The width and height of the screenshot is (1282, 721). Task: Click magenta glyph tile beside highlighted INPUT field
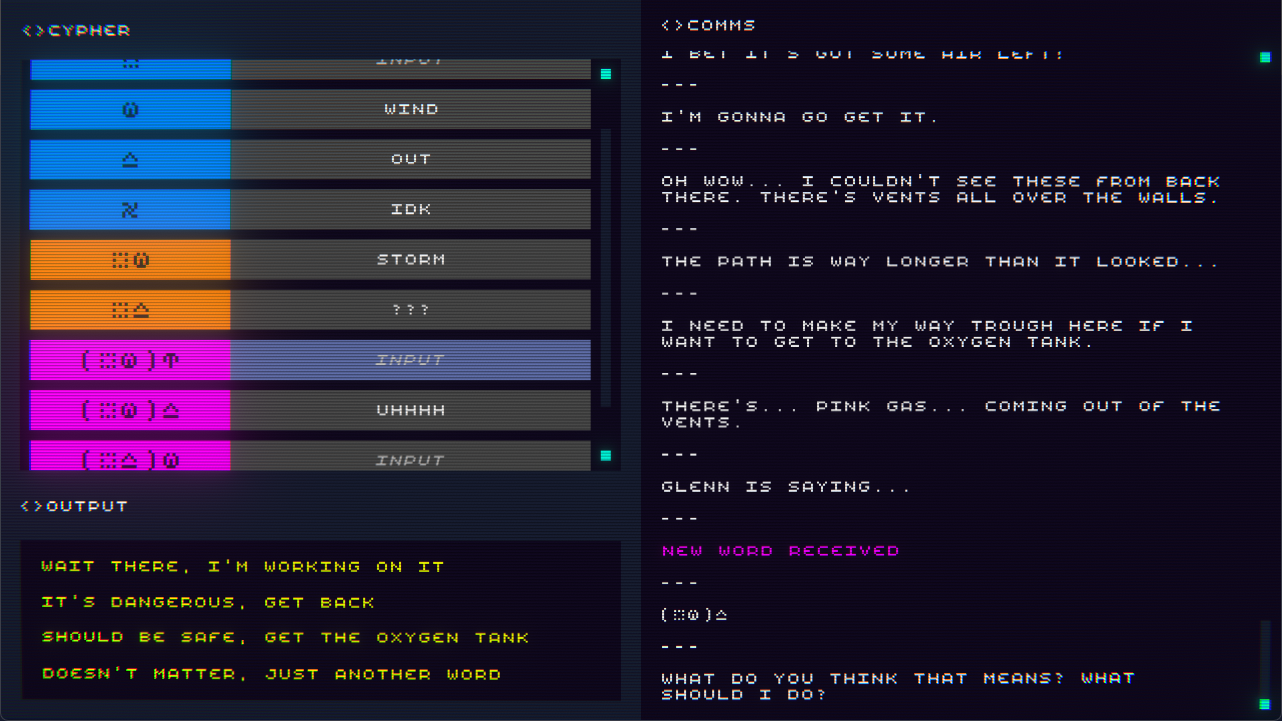[x=130, y=360]
